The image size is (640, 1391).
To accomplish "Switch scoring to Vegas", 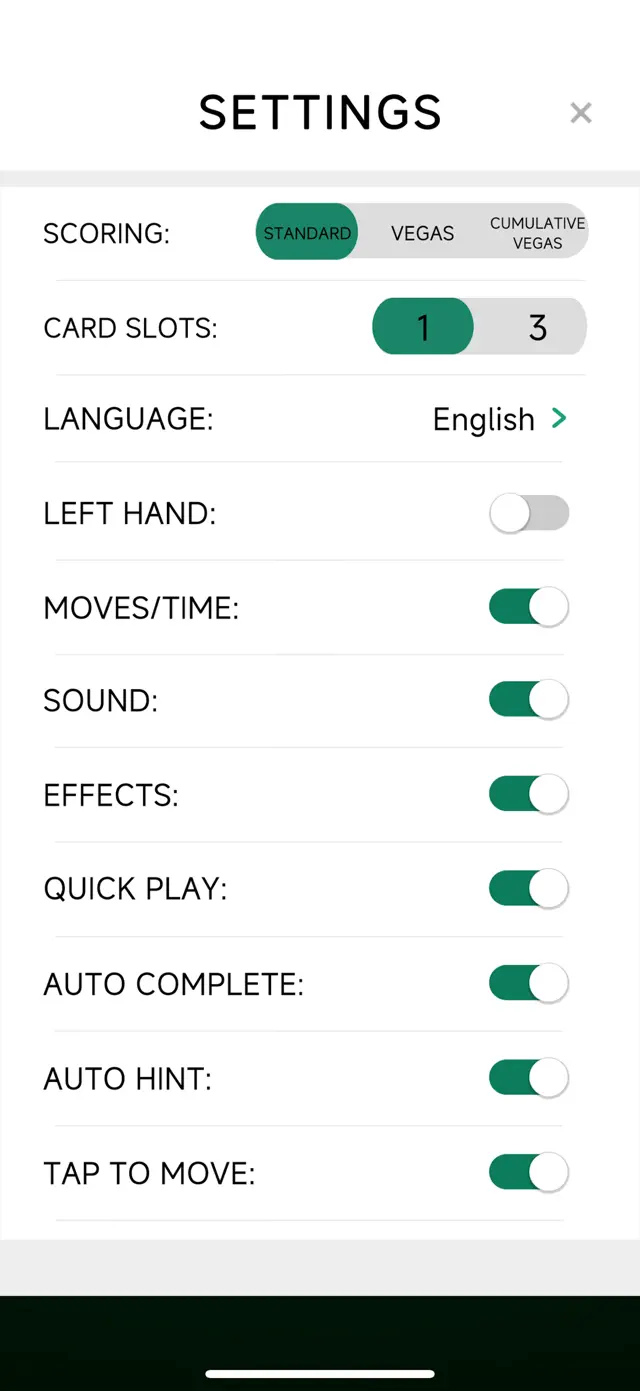I will coord(422,232).
